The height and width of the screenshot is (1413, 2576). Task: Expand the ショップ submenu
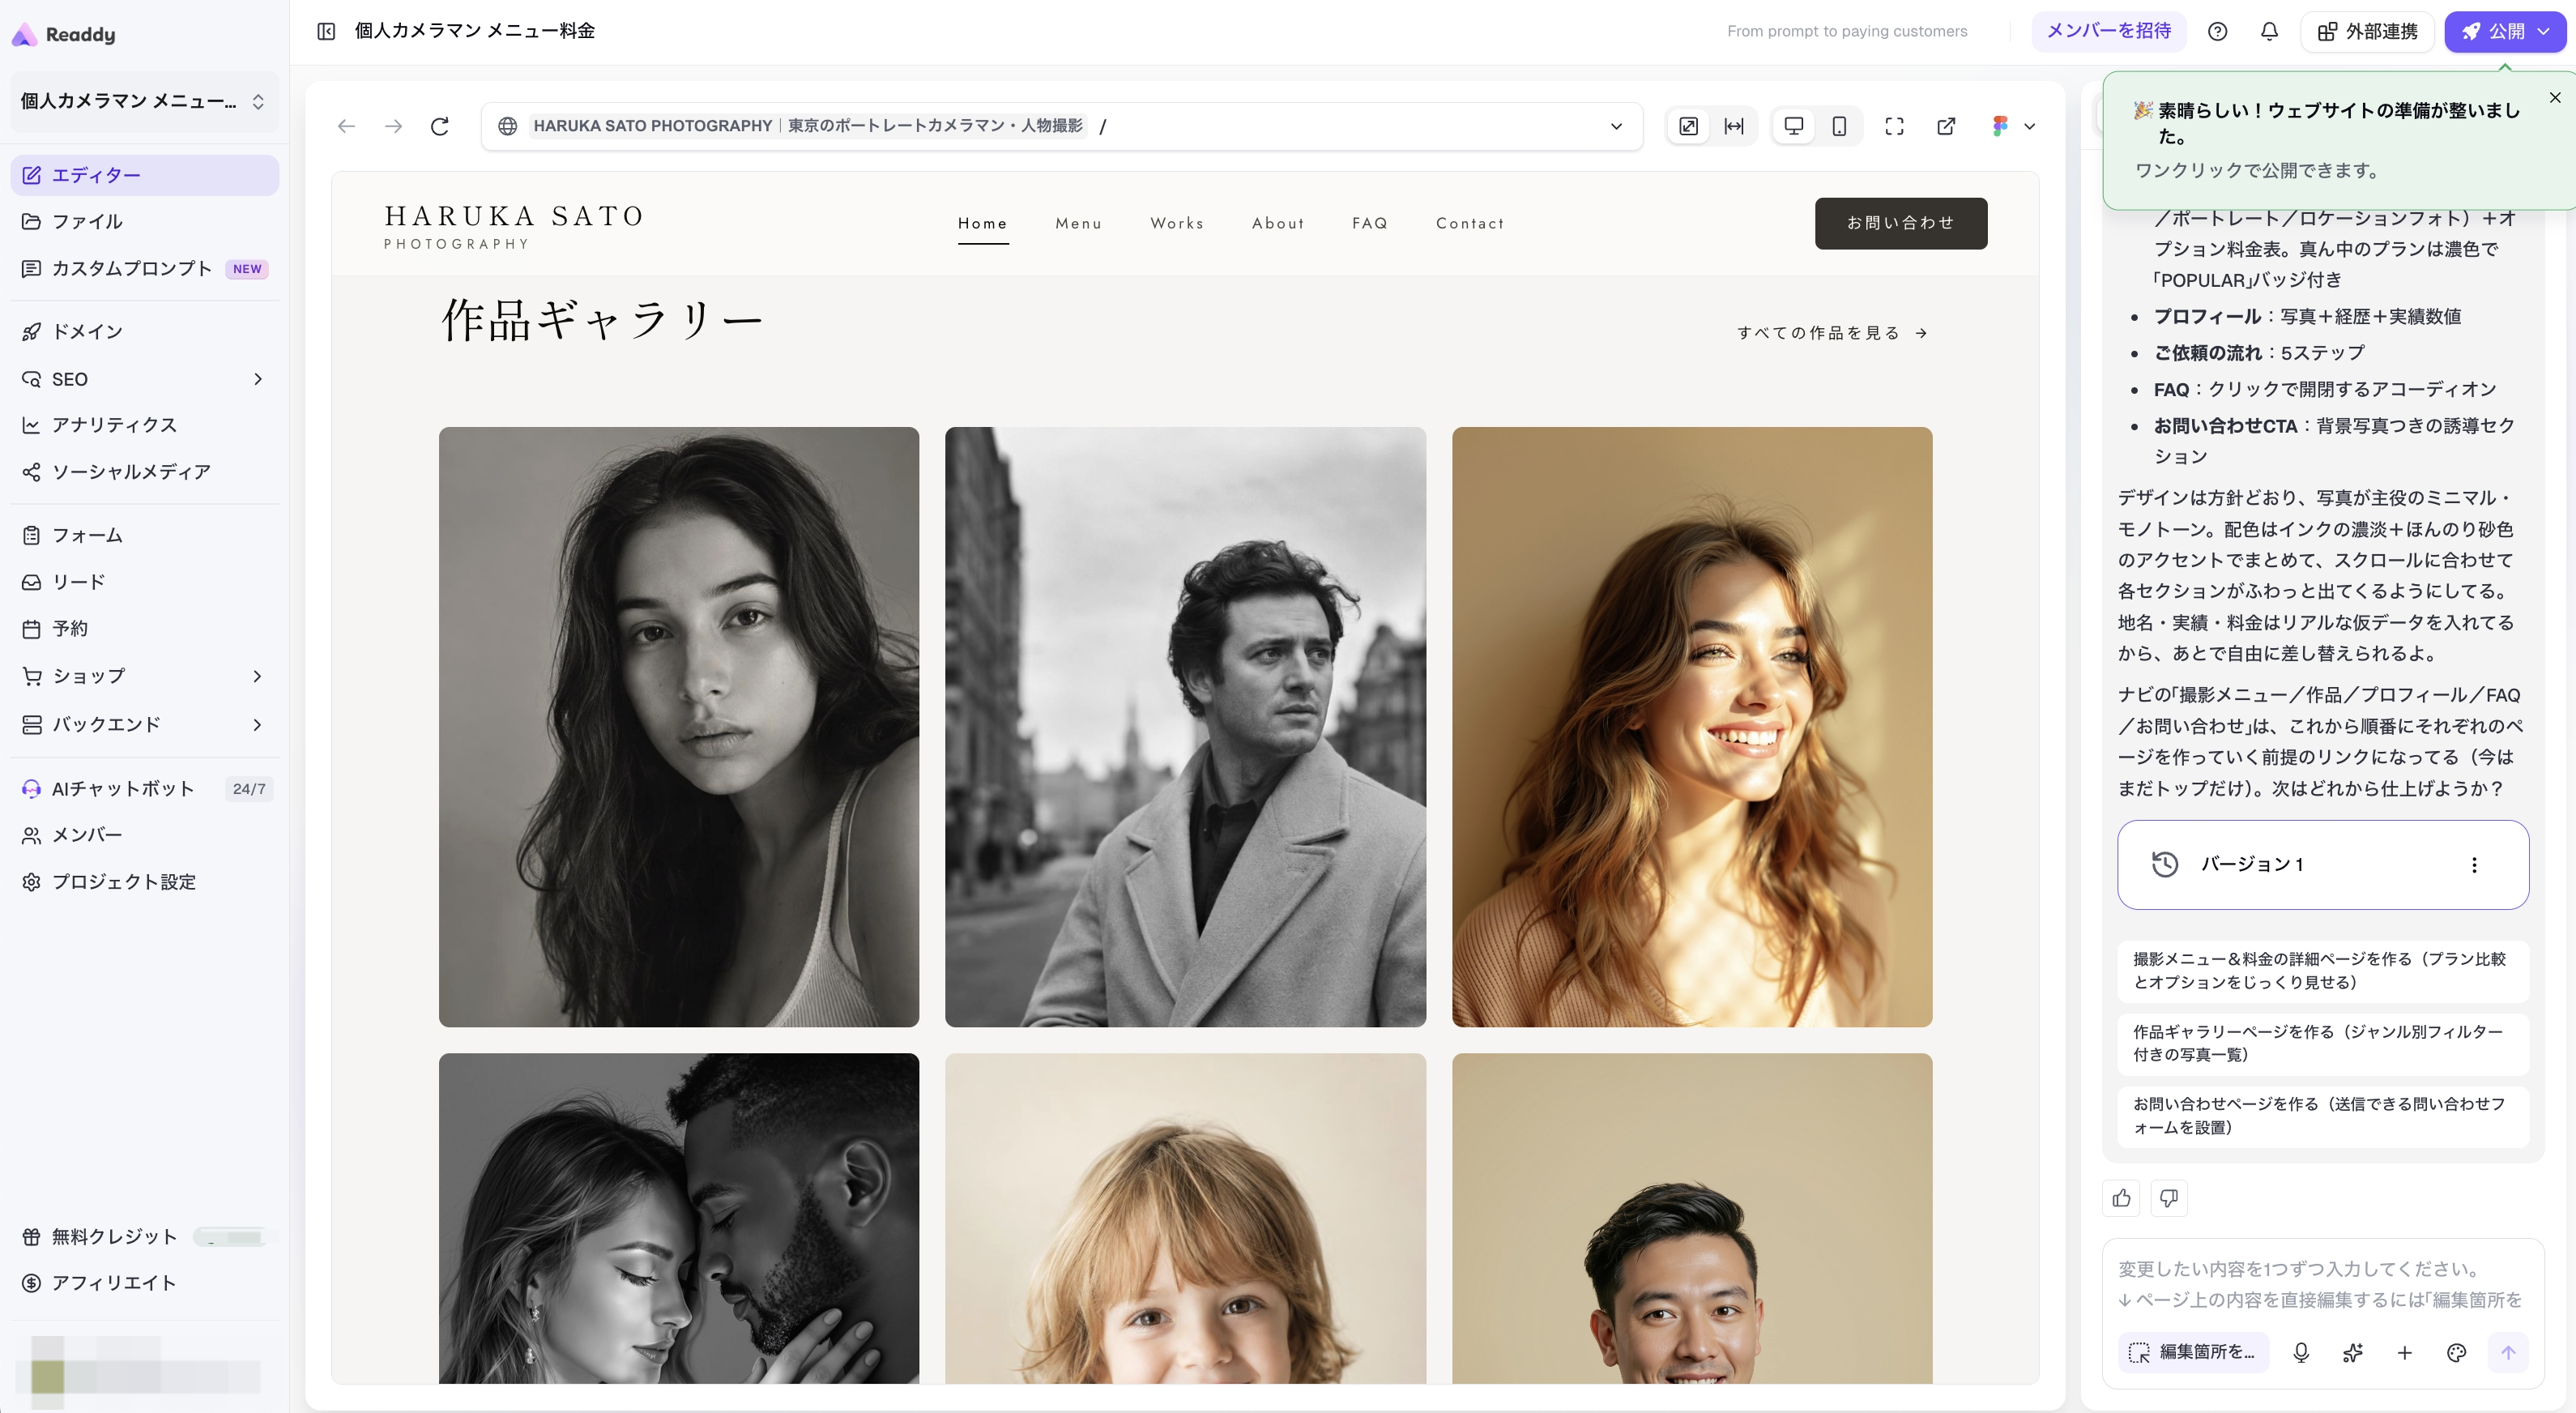coord(258,676)
